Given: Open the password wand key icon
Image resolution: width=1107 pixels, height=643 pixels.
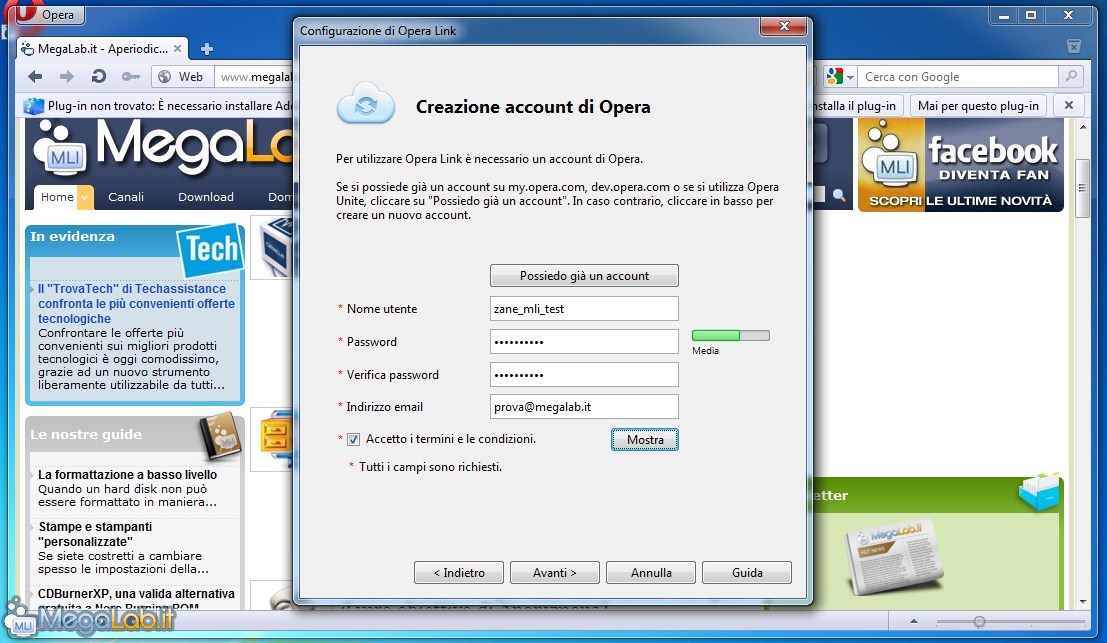Looking at the screenshot, I should [131, 76].
